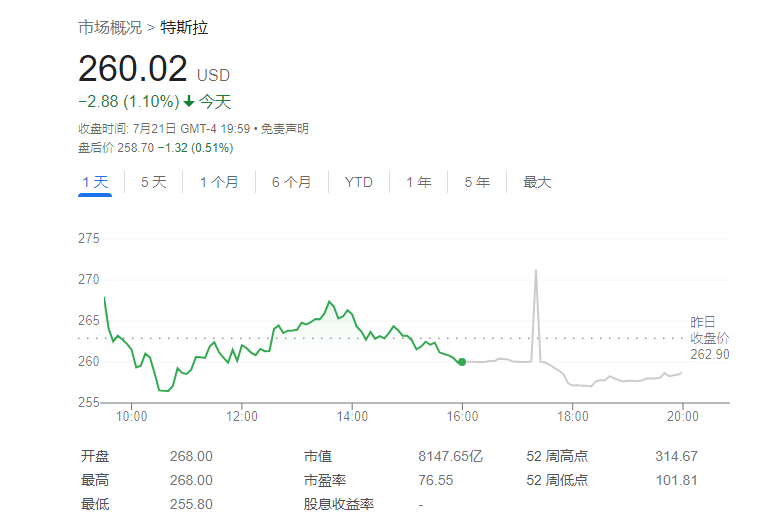The height and width of the screenshot is (524, 773).
Task: Click the 开盘 value 268.00
Action: (191, 456)
